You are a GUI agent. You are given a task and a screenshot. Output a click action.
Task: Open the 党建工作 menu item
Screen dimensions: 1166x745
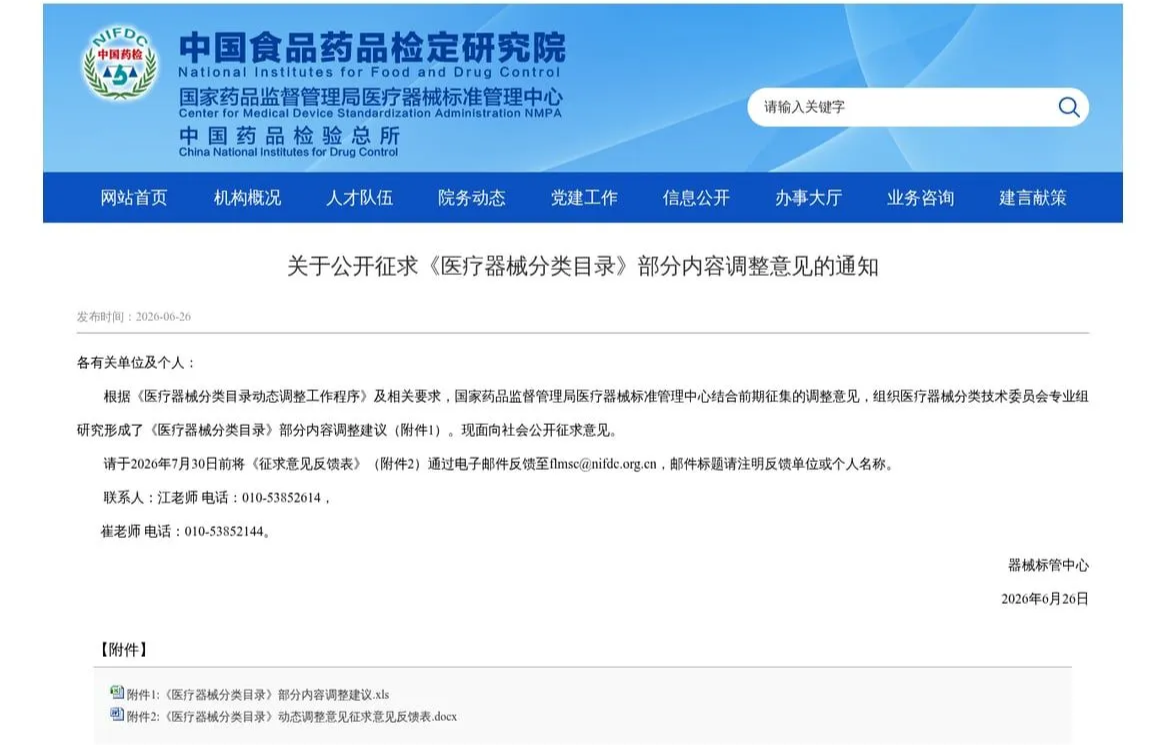[584, 198]
